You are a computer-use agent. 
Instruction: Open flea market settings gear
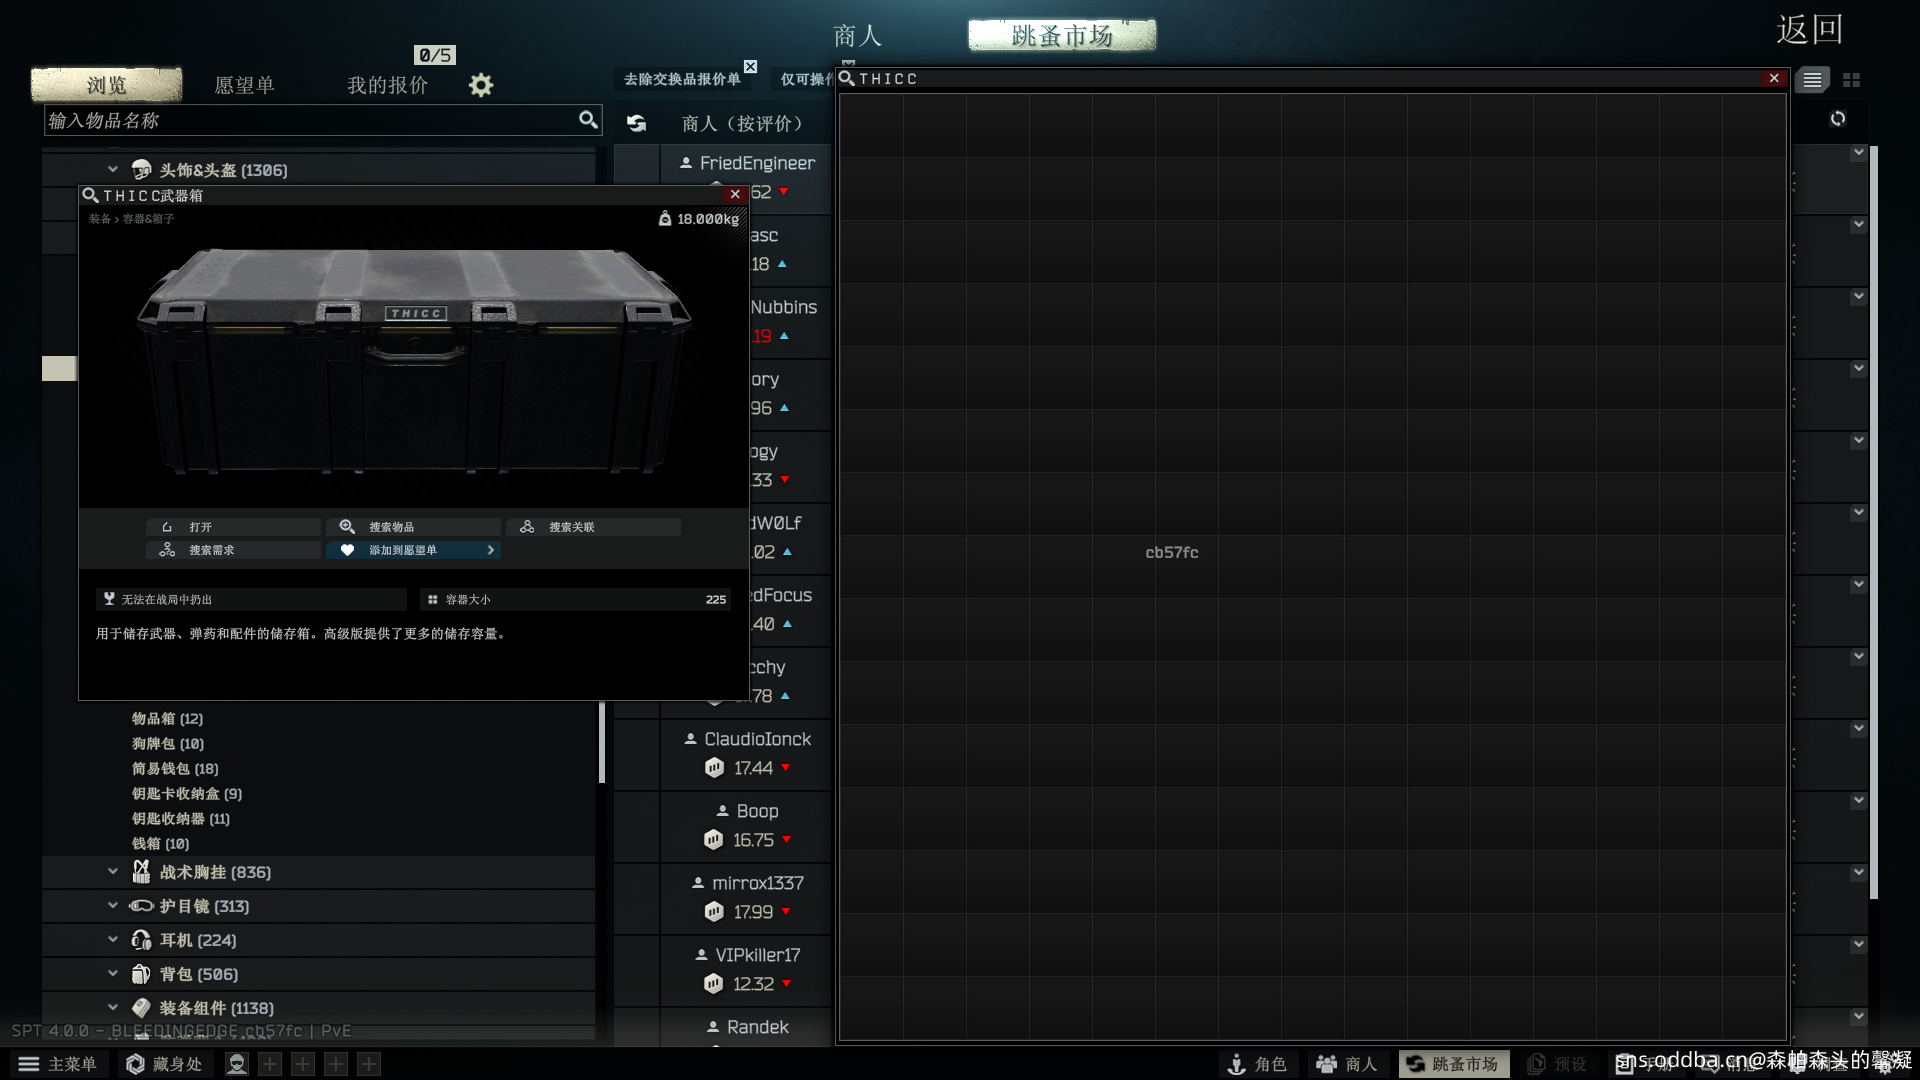click(x=481, y=85)
